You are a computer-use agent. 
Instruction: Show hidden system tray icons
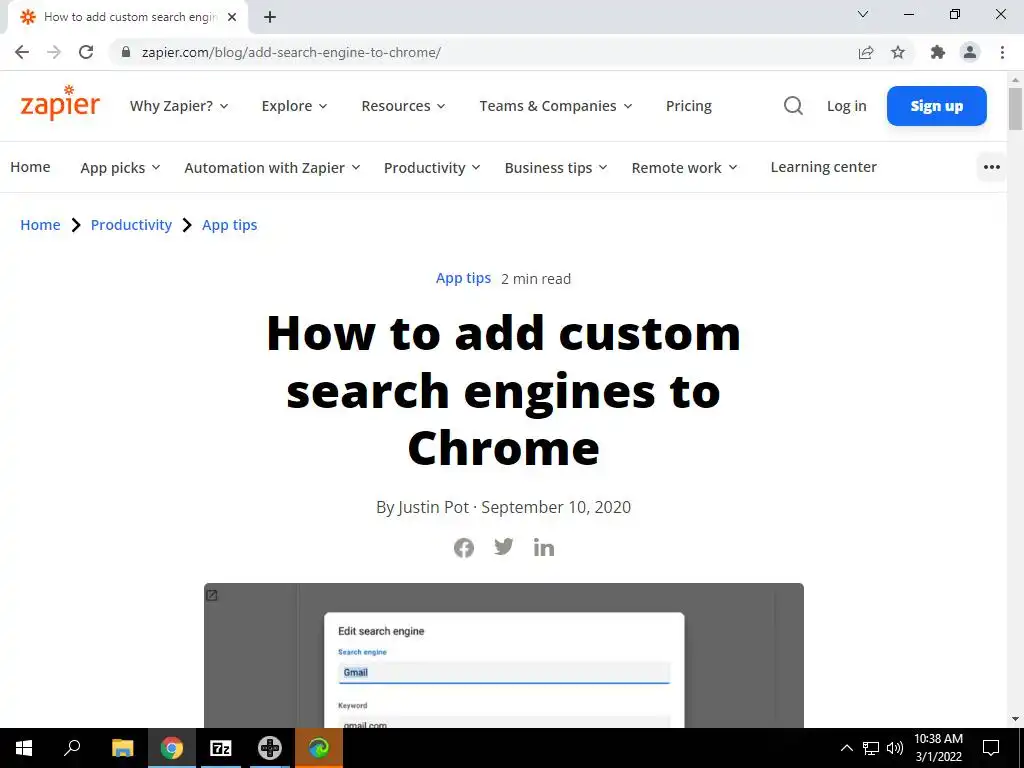846,748
